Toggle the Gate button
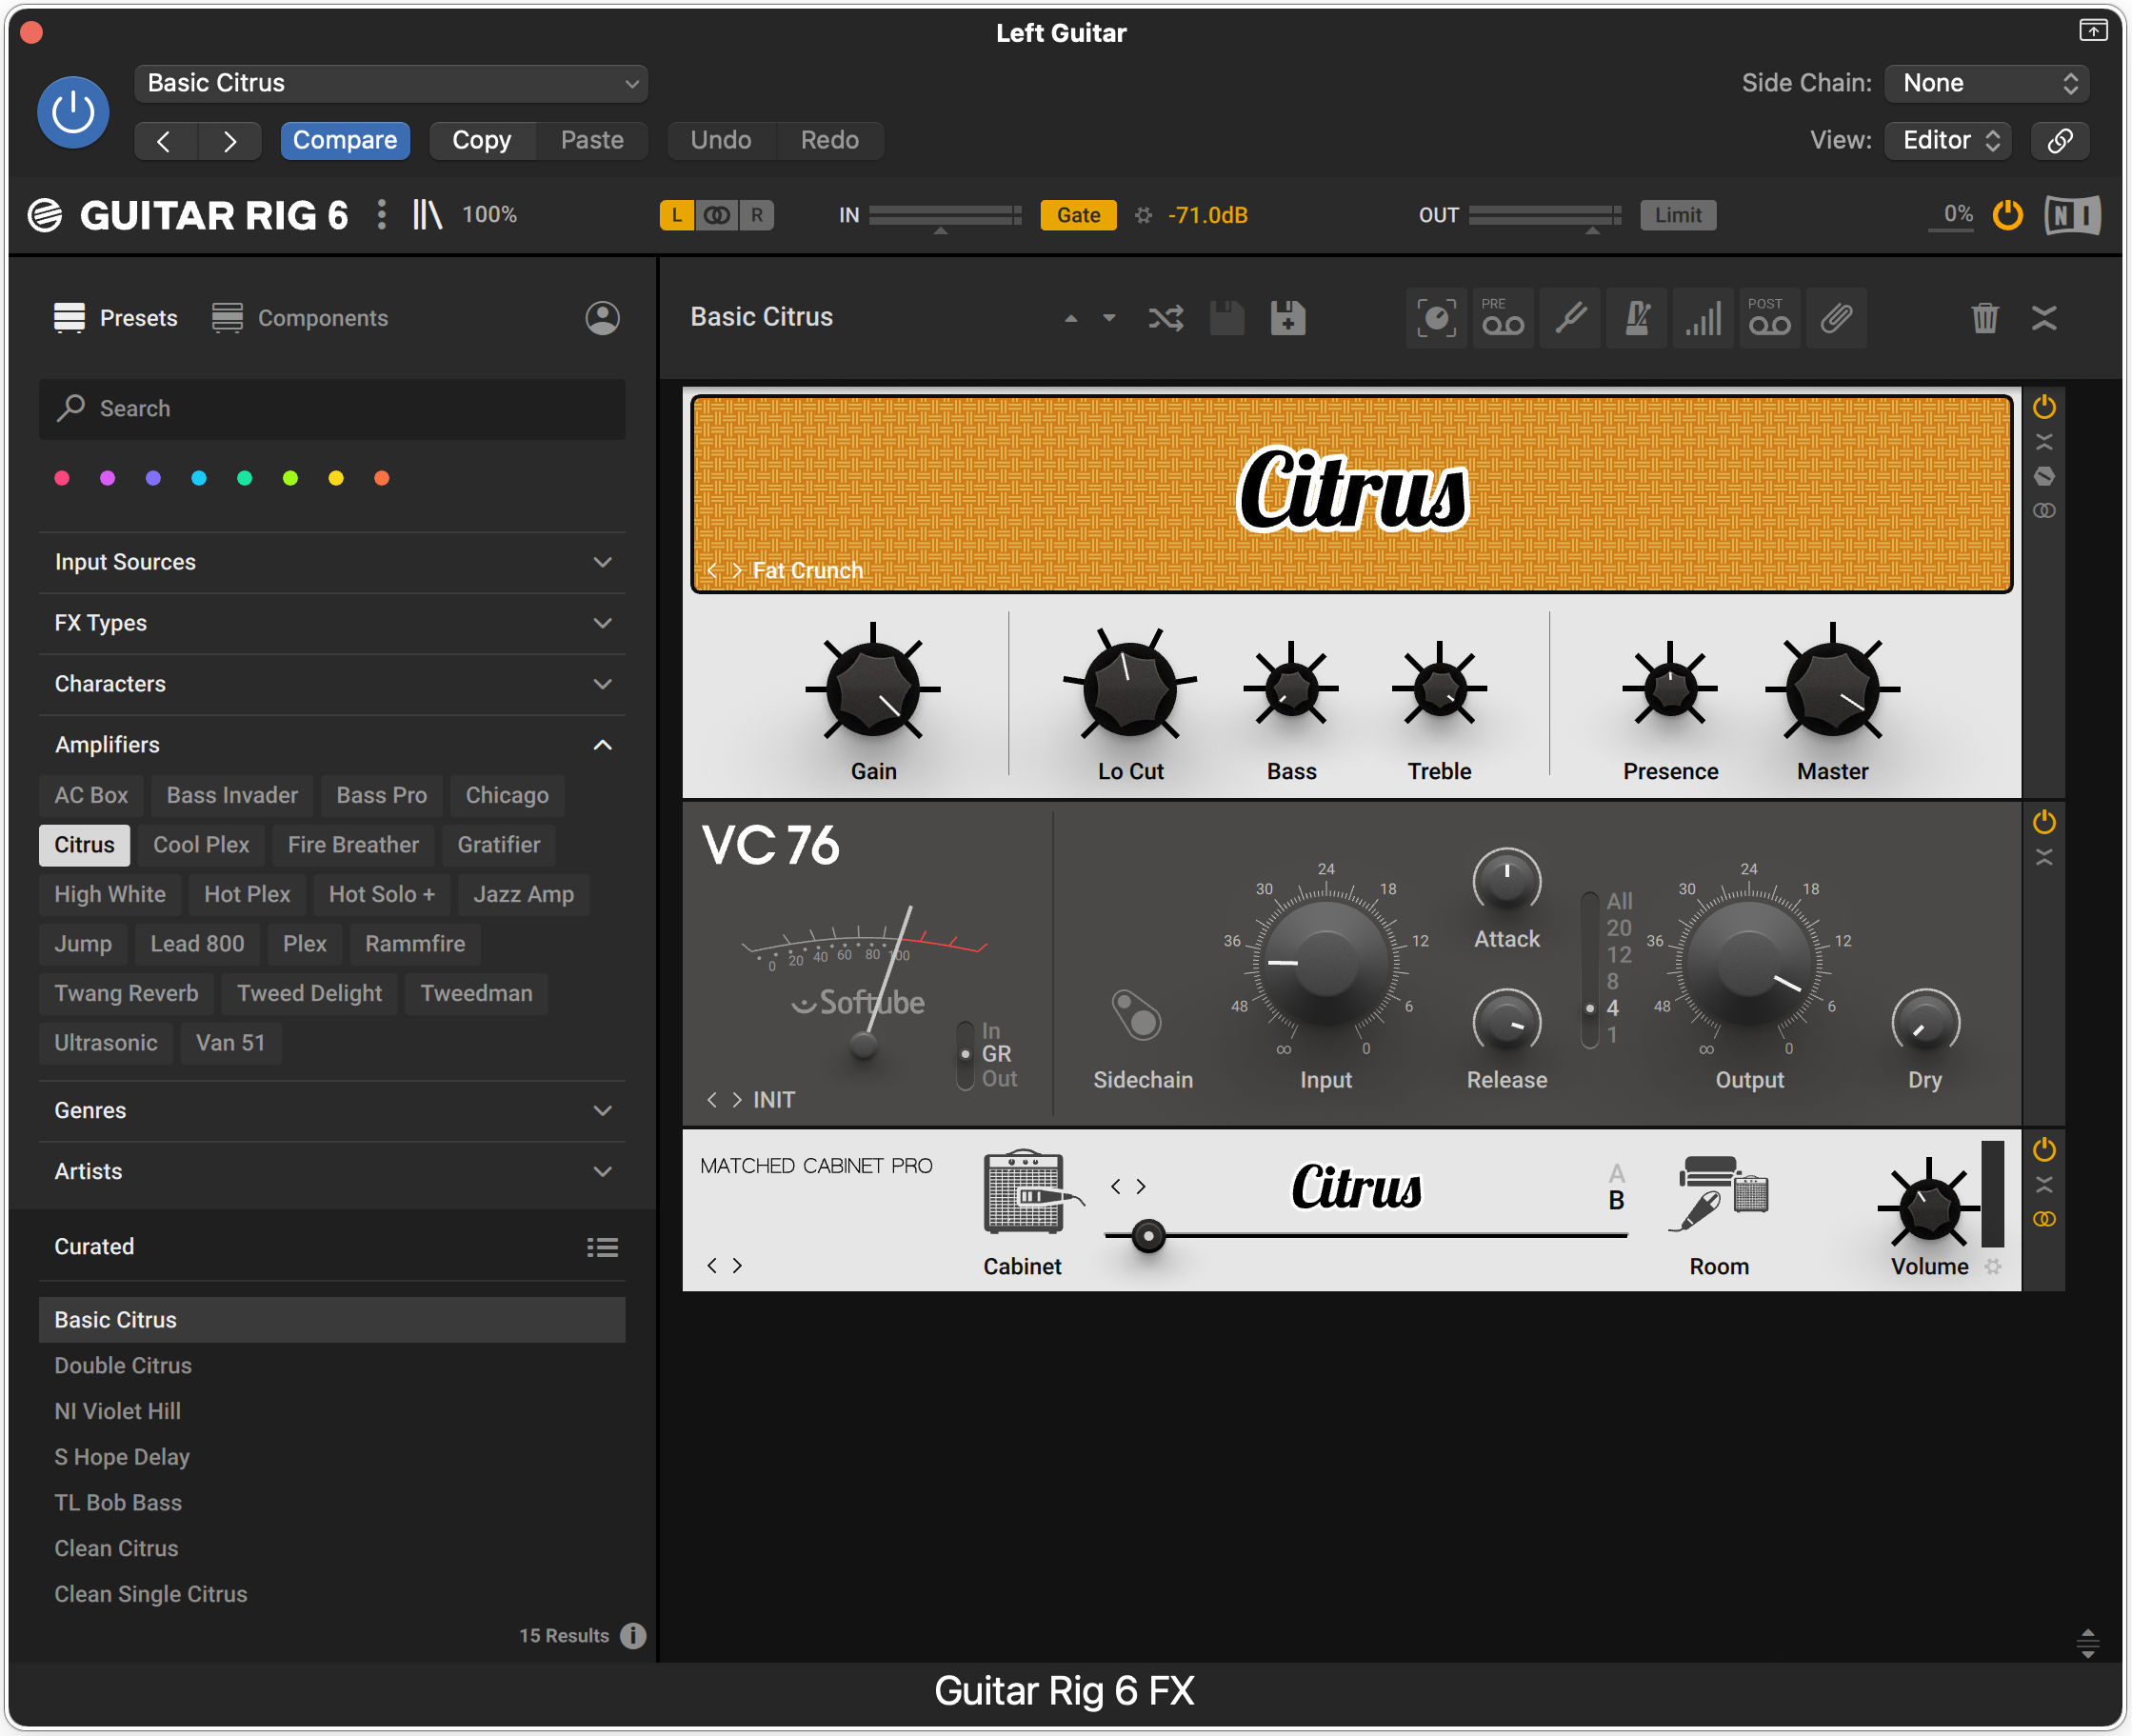 (x=1078, y=215)
